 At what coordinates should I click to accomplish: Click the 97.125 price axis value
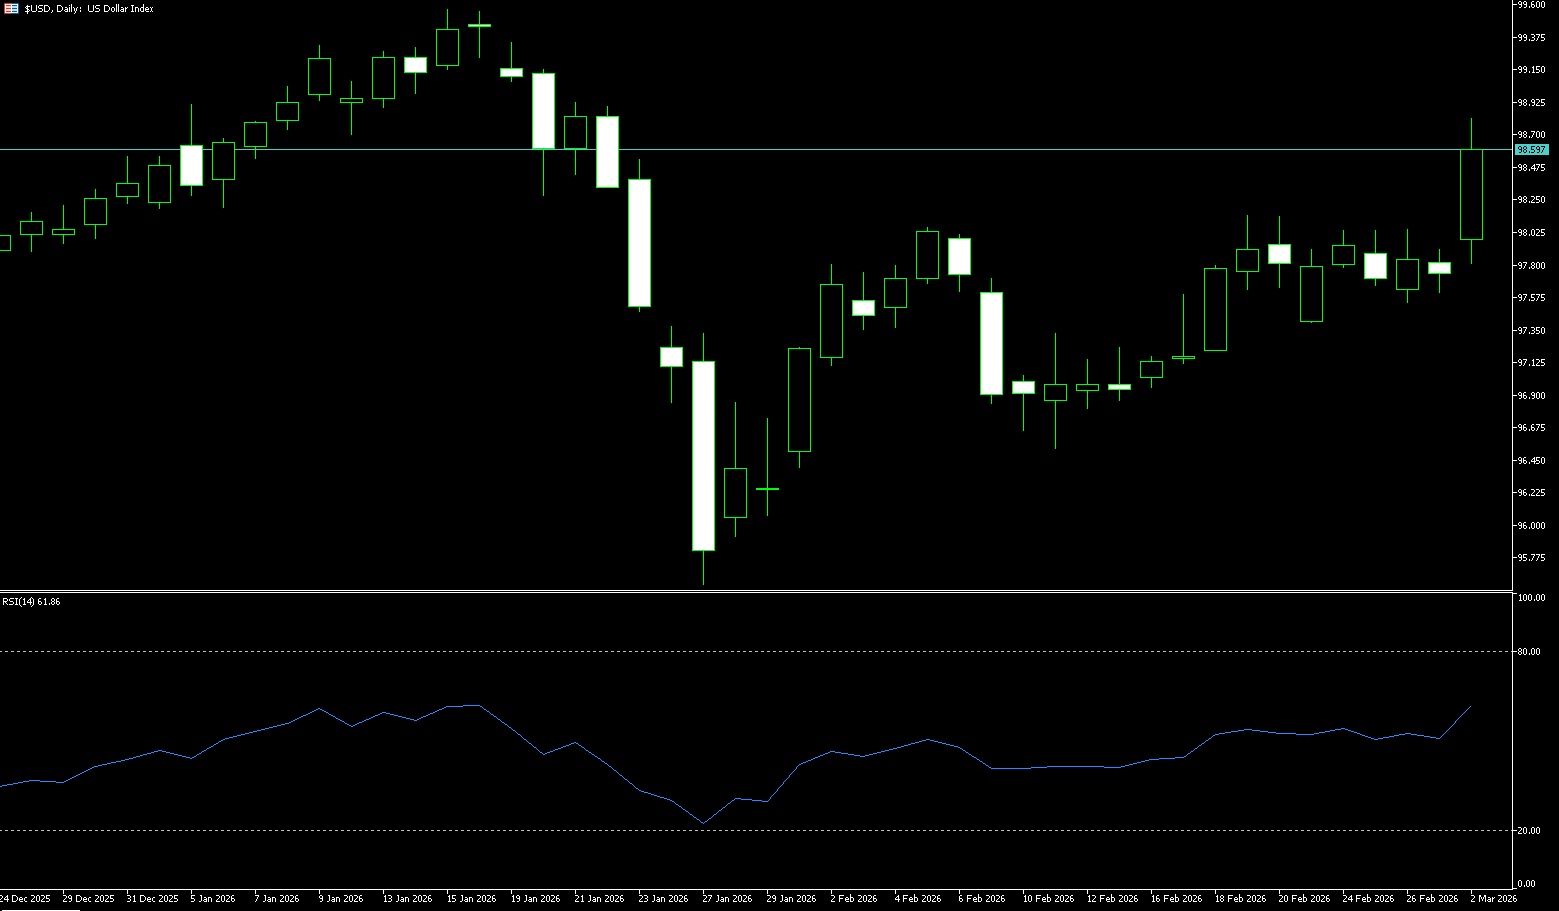1531,363
